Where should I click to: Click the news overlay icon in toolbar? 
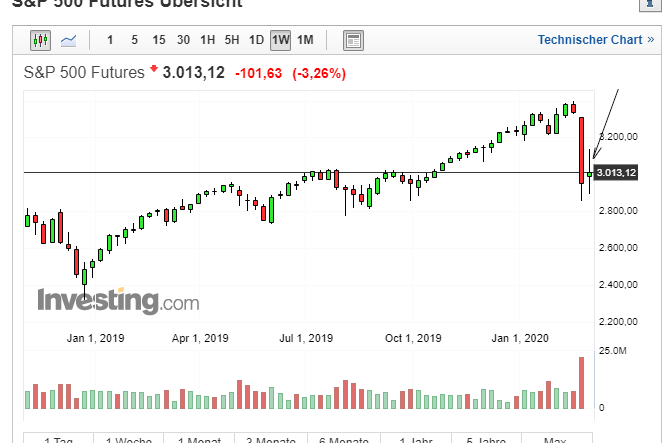353,40
